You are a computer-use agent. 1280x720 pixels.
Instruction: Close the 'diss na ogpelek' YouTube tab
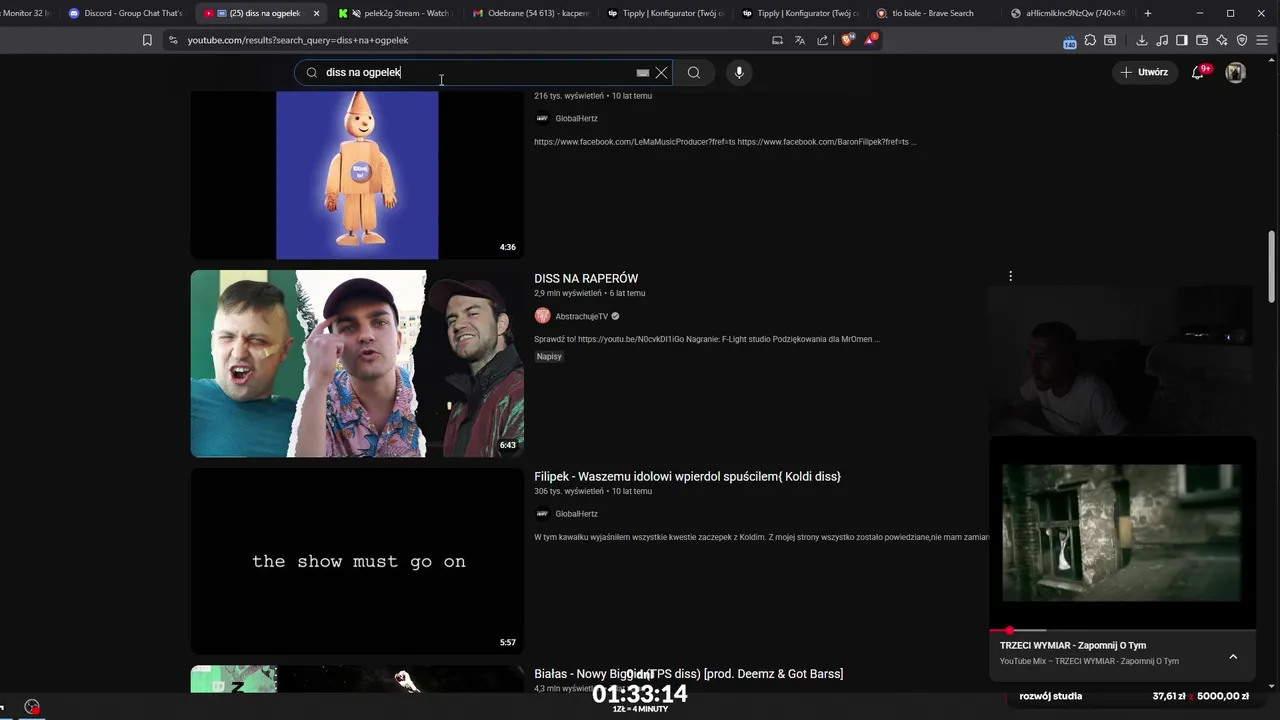(317, 13)
